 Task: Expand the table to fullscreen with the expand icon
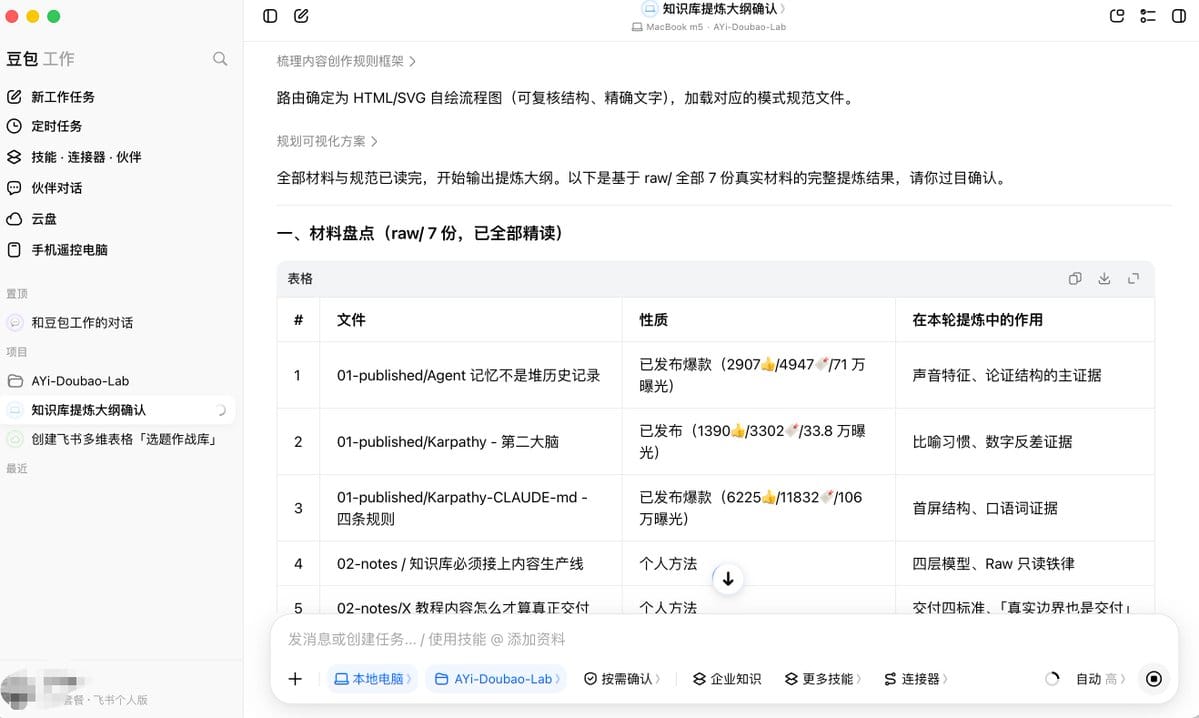click(1133, 279)
